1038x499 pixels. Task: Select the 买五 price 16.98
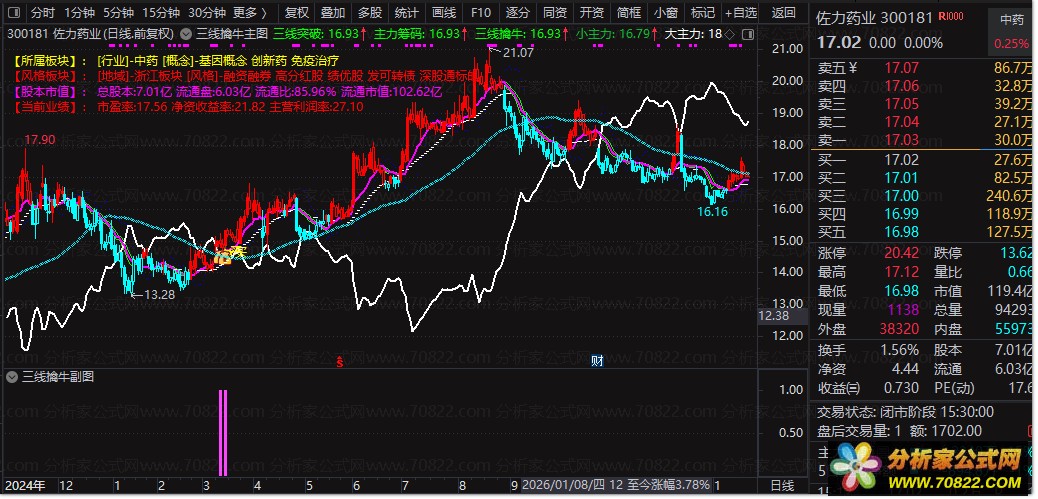point(902,232)
